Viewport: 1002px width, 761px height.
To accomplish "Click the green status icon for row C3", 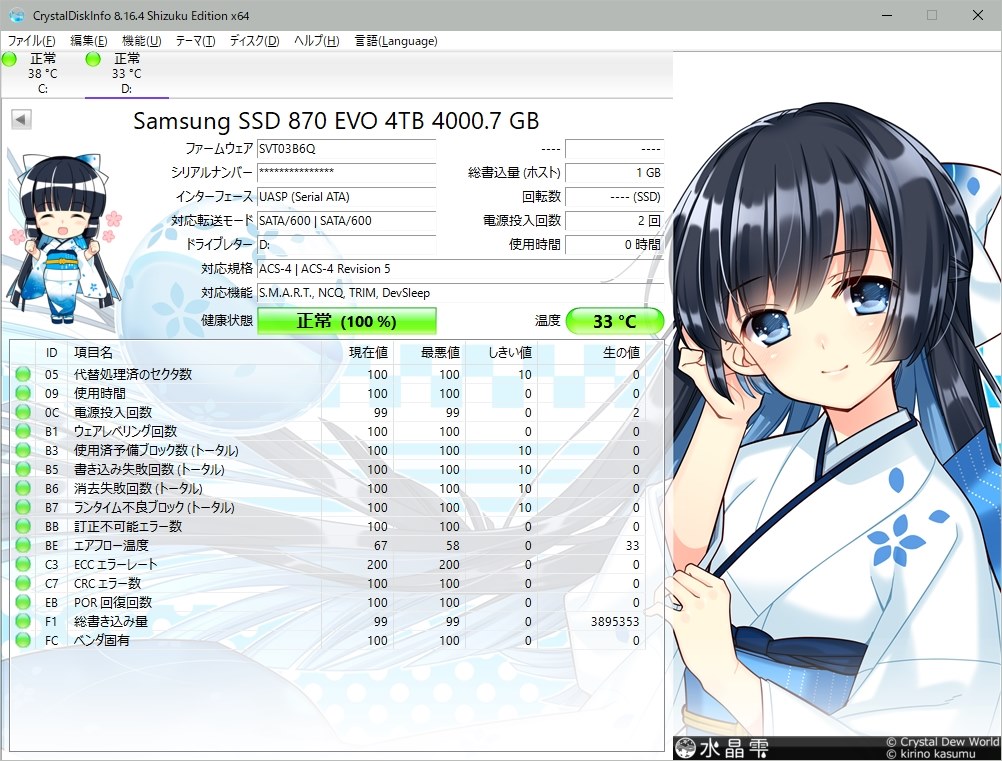I will (x=23, y=564).
